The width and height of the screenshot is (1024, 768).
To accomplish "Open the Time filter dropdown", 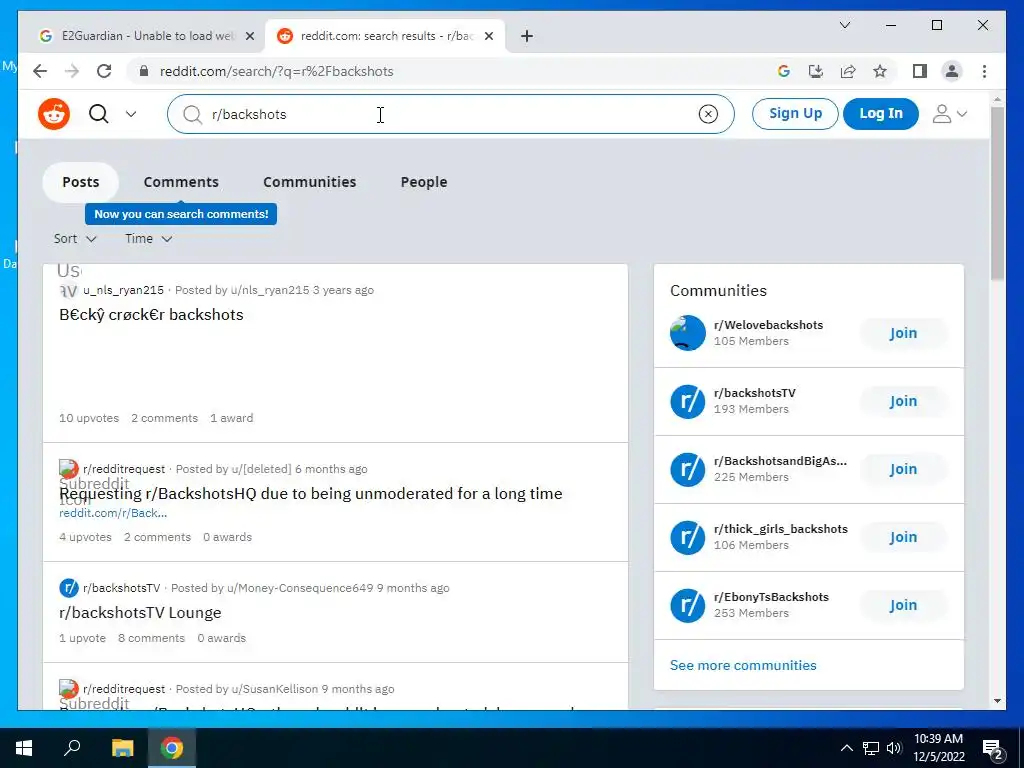I will click(148, 239).
